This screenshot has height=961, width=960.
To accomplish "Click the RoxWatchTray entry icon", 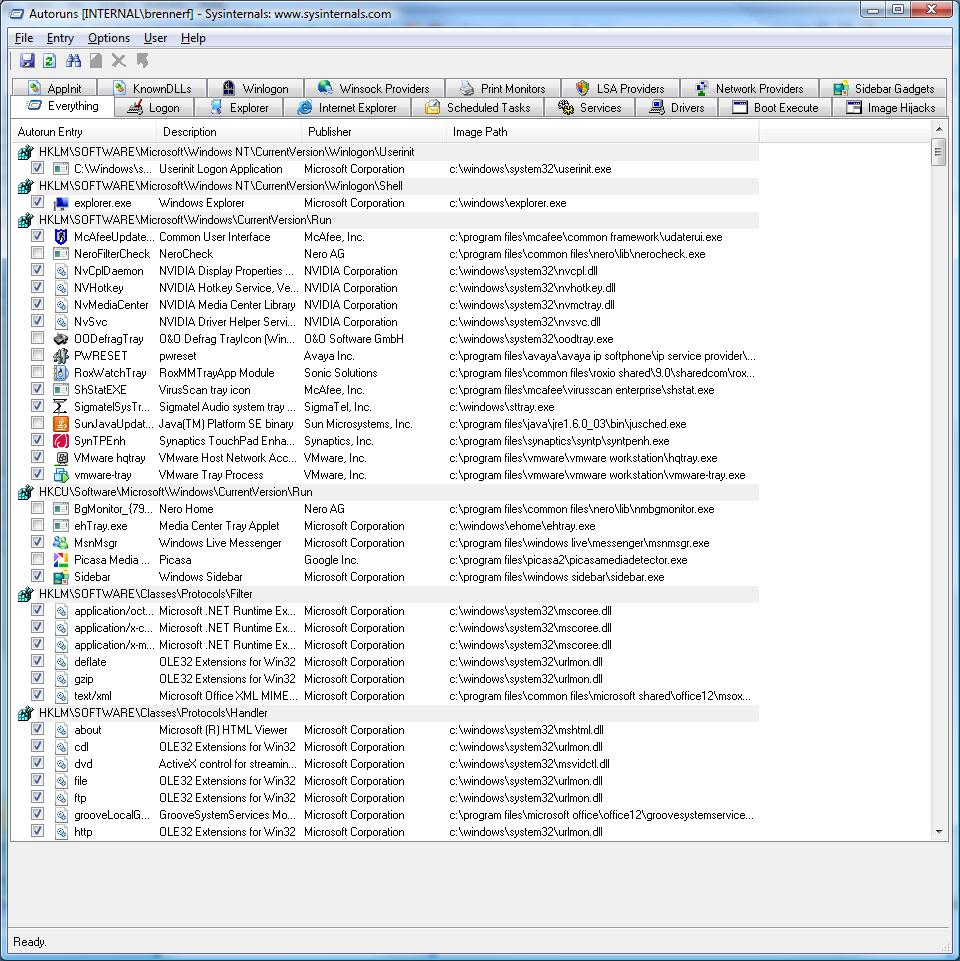I will tap(61, 373).
